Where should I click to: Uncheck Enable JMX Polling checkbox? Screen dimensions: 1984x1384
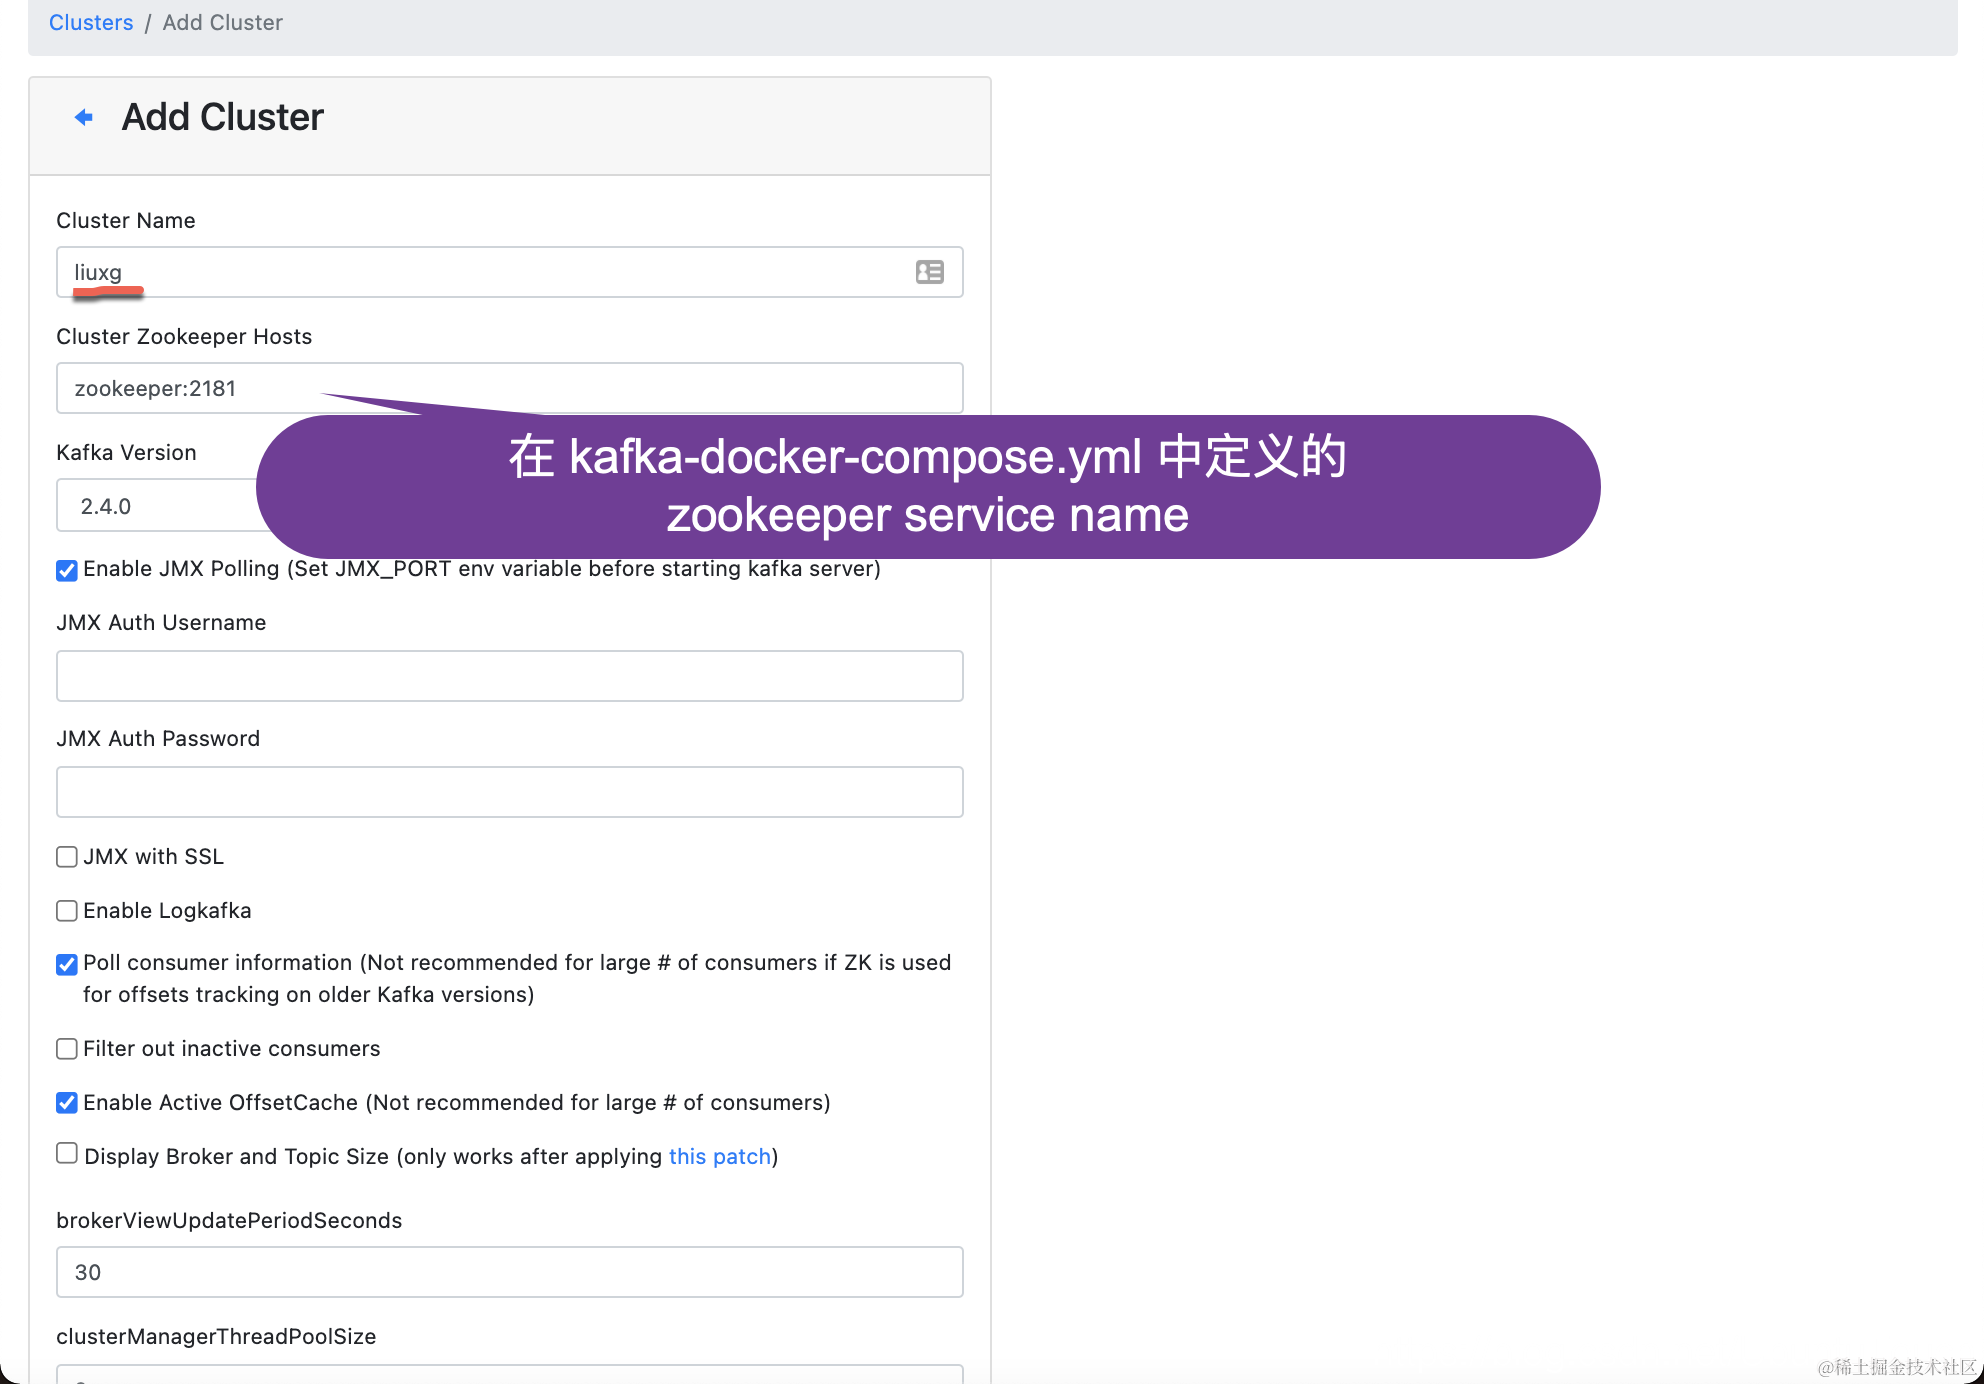point(67,570)
